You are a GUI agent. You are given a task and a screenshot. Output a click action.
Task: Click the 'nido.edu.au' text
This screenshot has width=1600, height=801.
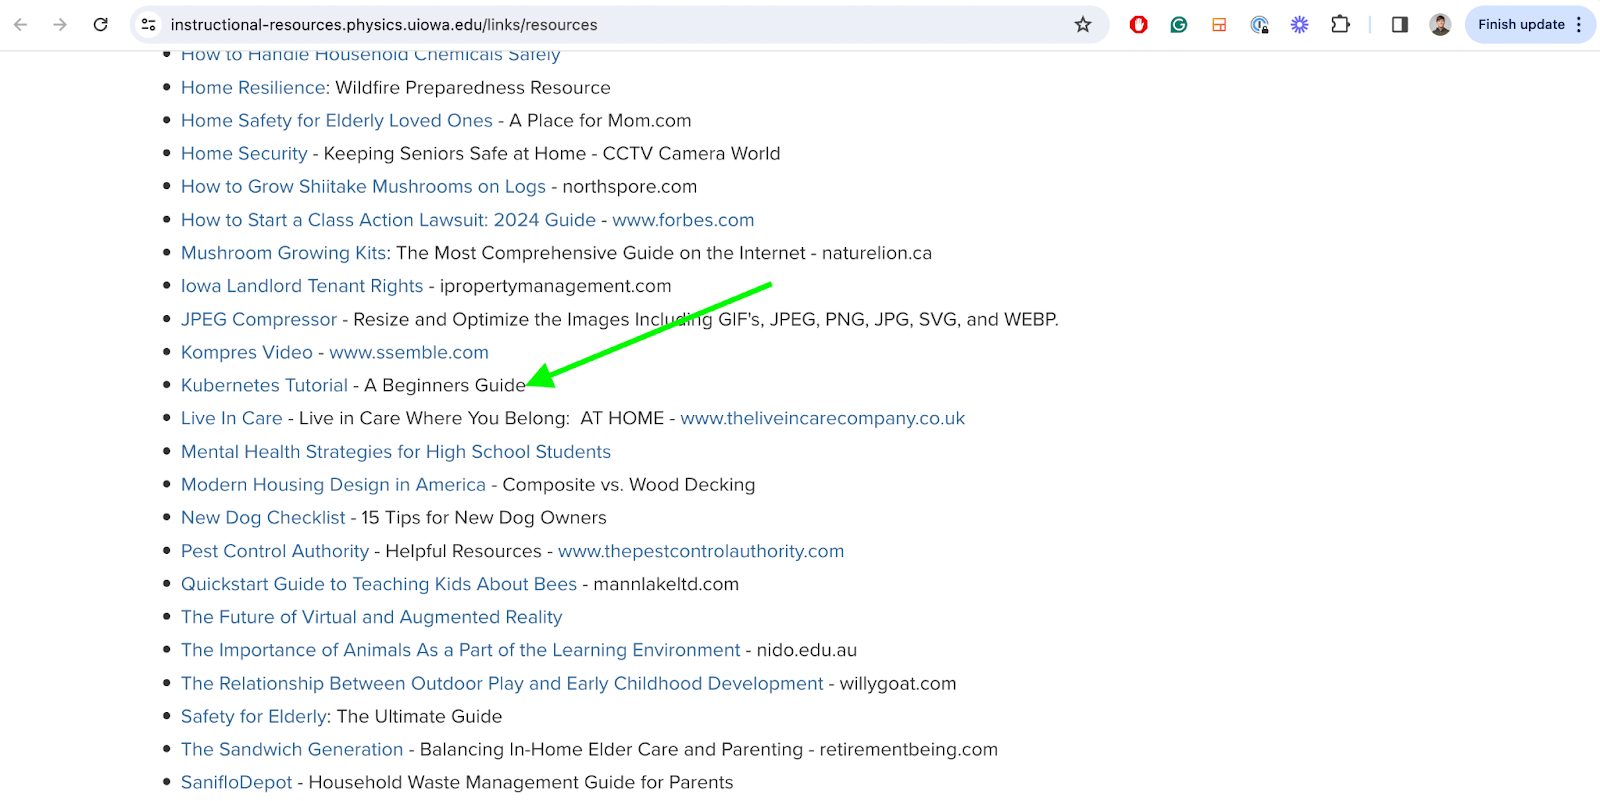coord(807,650)
